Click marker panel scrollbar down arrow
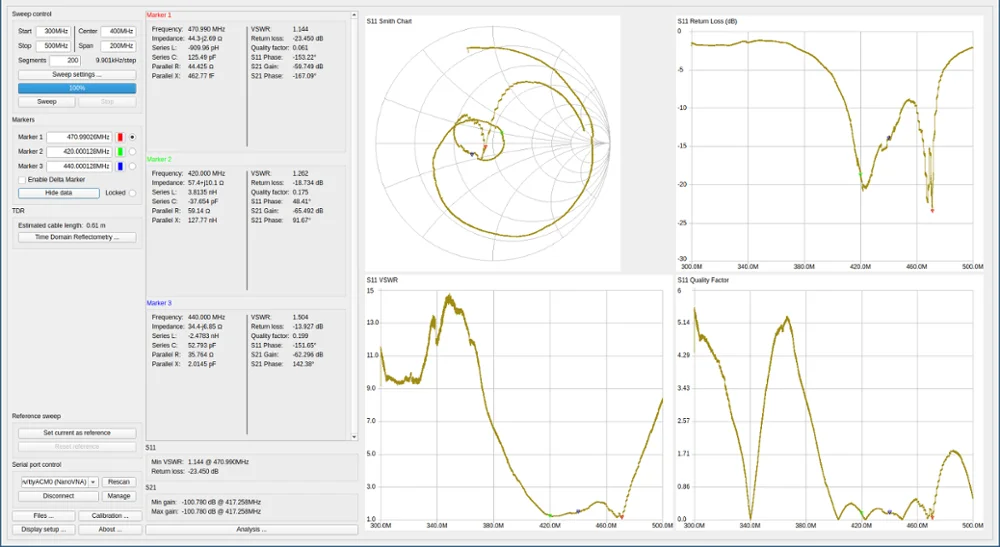Image resolution: width=1000 pixels, height=547 pixels. (354, 437)
